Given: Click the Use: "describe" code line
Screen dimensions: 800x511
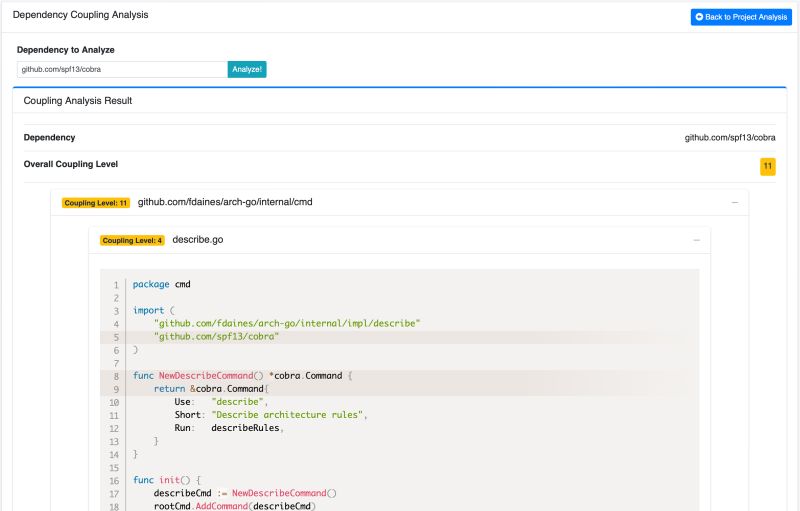Looking at the screenshot, I should [221, 402].
